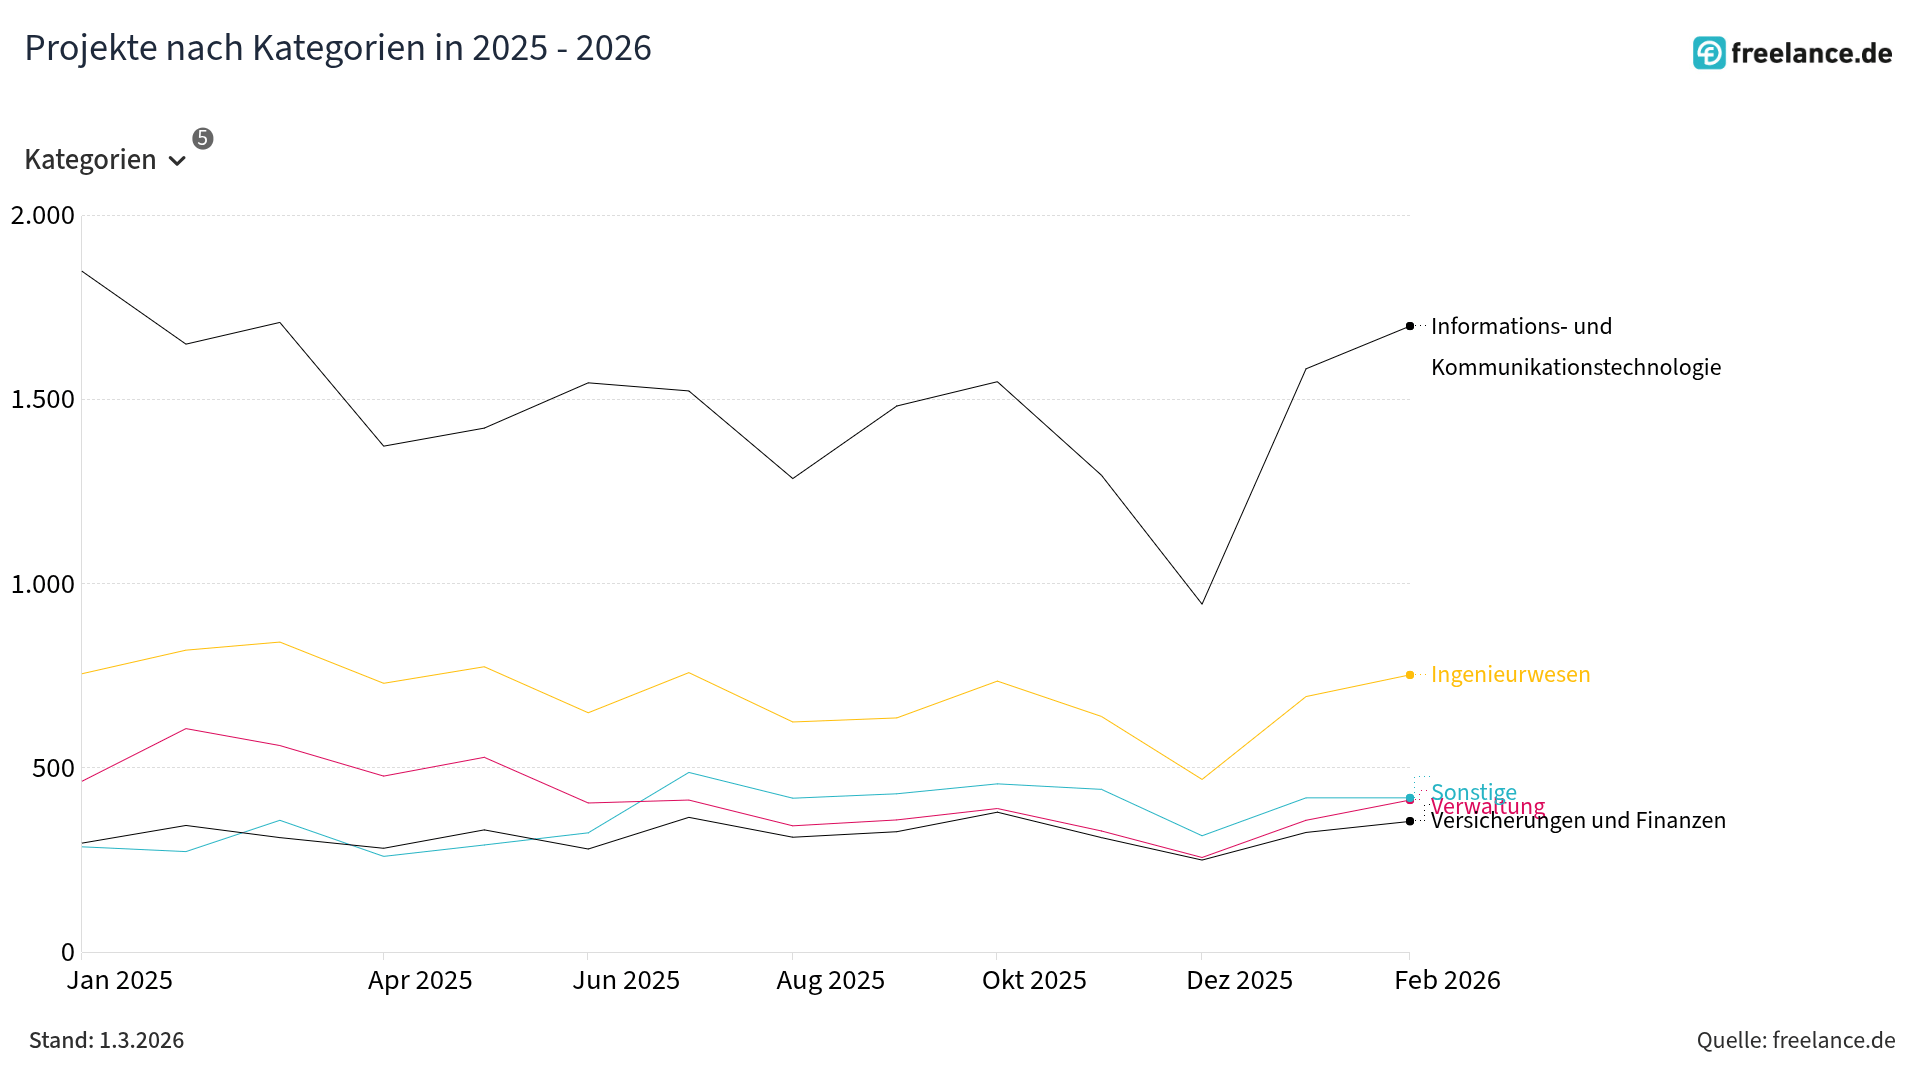Click the teal Sonstige end-point dot

click(x=1410, y=797)
